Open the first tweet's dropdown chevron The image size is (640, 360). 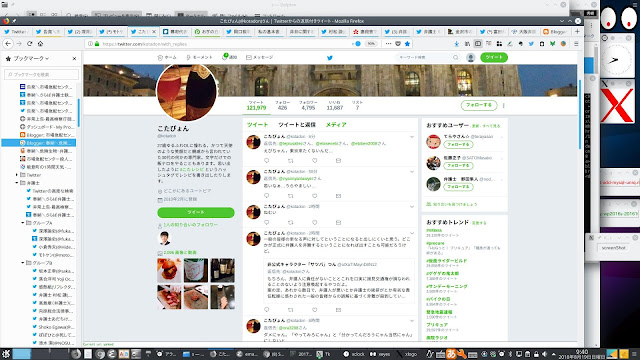(411, 137)
